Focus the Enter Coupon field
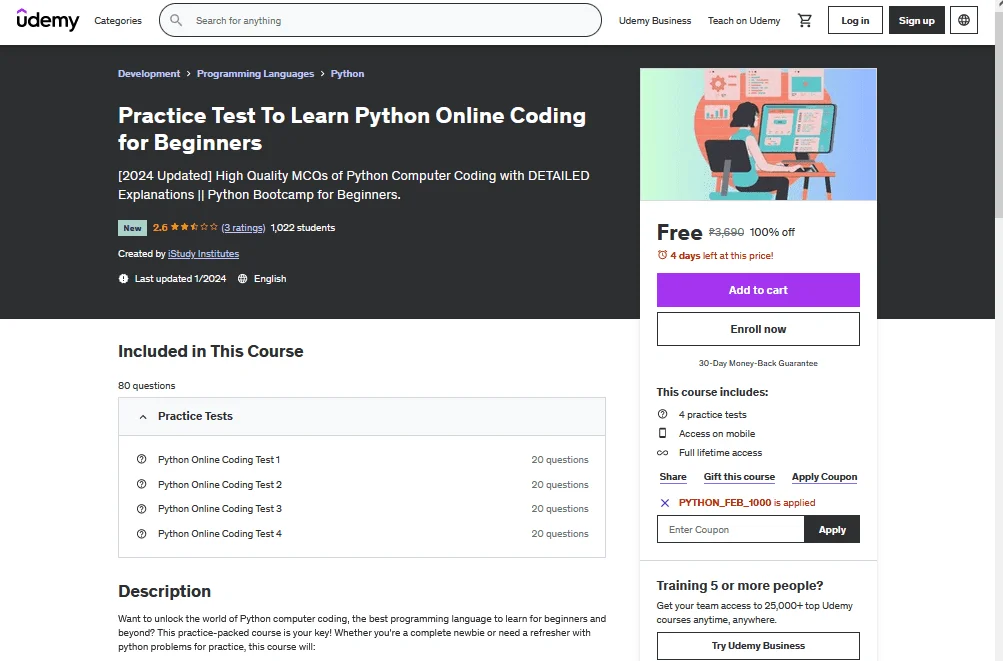1003x661 pixels. (731, 529)
